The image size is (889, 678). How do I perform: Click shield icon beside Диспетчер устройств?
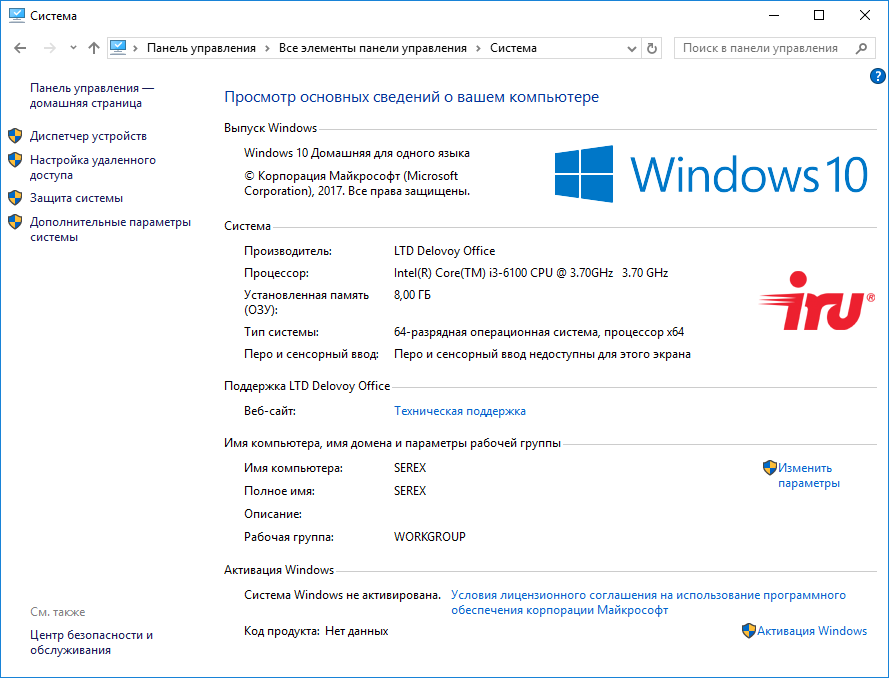point(15,135)
